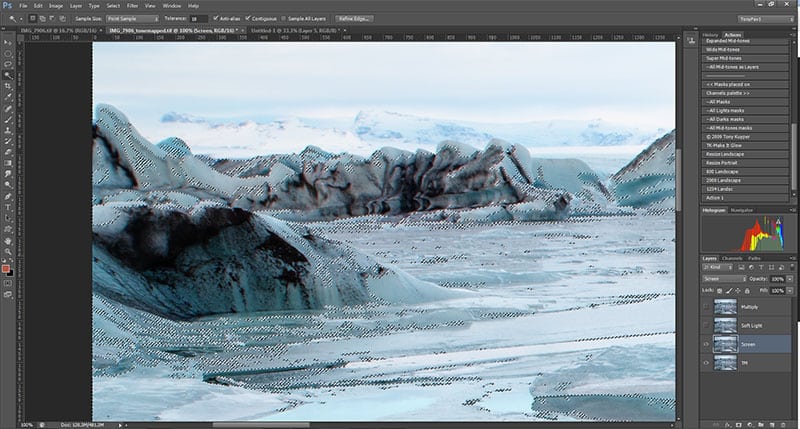
Task: Click Create New Layer icon
Action: 772,424
